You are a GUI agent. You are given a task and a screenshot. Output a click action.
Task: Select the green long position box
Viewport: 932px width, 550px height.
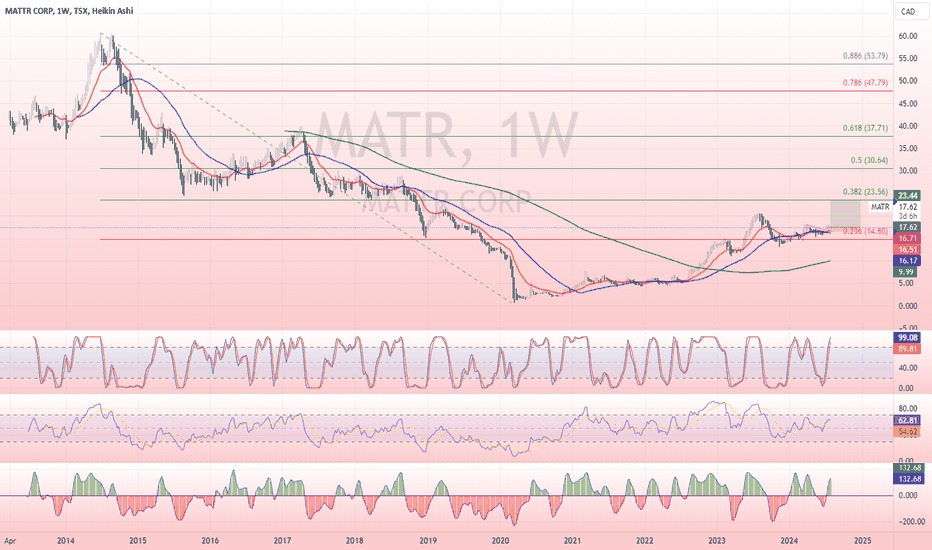[x=845, y=214]
